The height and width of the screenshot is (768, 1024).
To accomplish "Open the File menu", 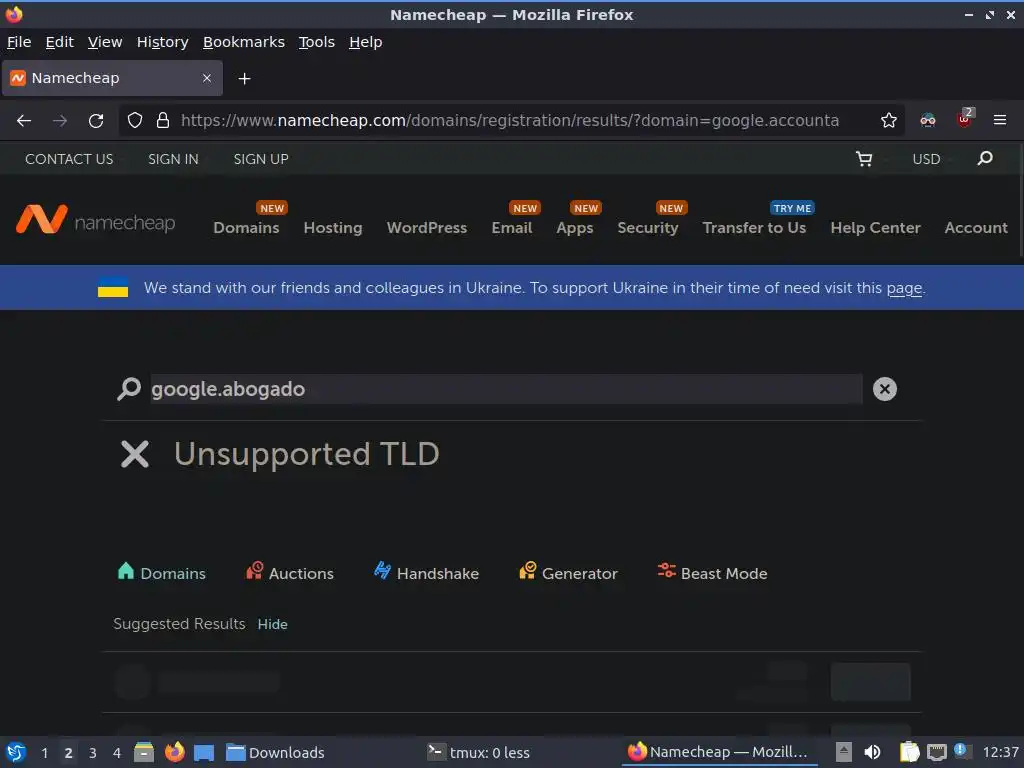I will click(19, 42).
